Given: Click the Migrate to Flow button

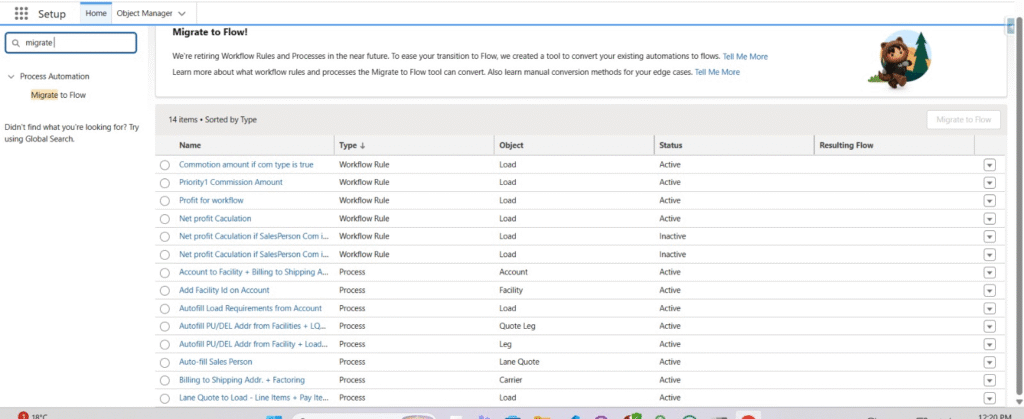Looking at the screenshot, I should point(963,120).
